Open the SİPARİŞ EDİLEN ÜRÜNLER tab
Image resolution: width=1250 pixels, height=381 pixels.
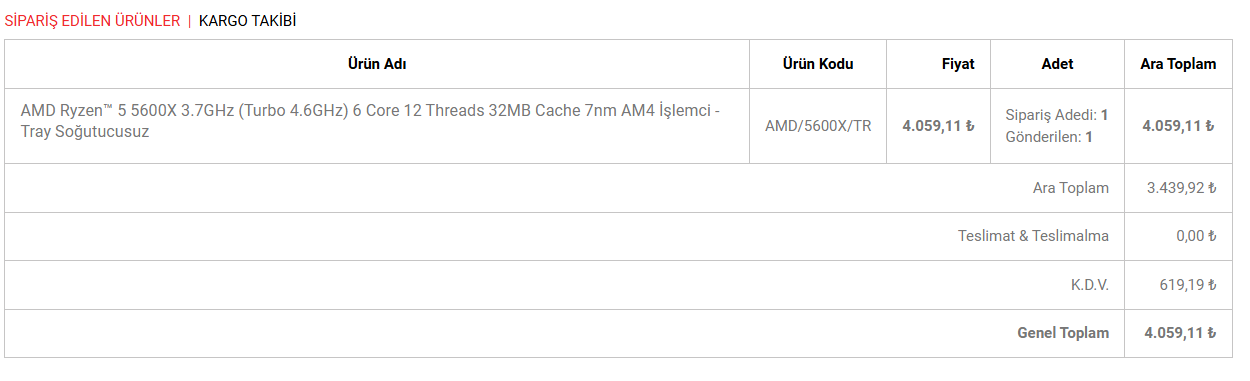tap(92, 20)
